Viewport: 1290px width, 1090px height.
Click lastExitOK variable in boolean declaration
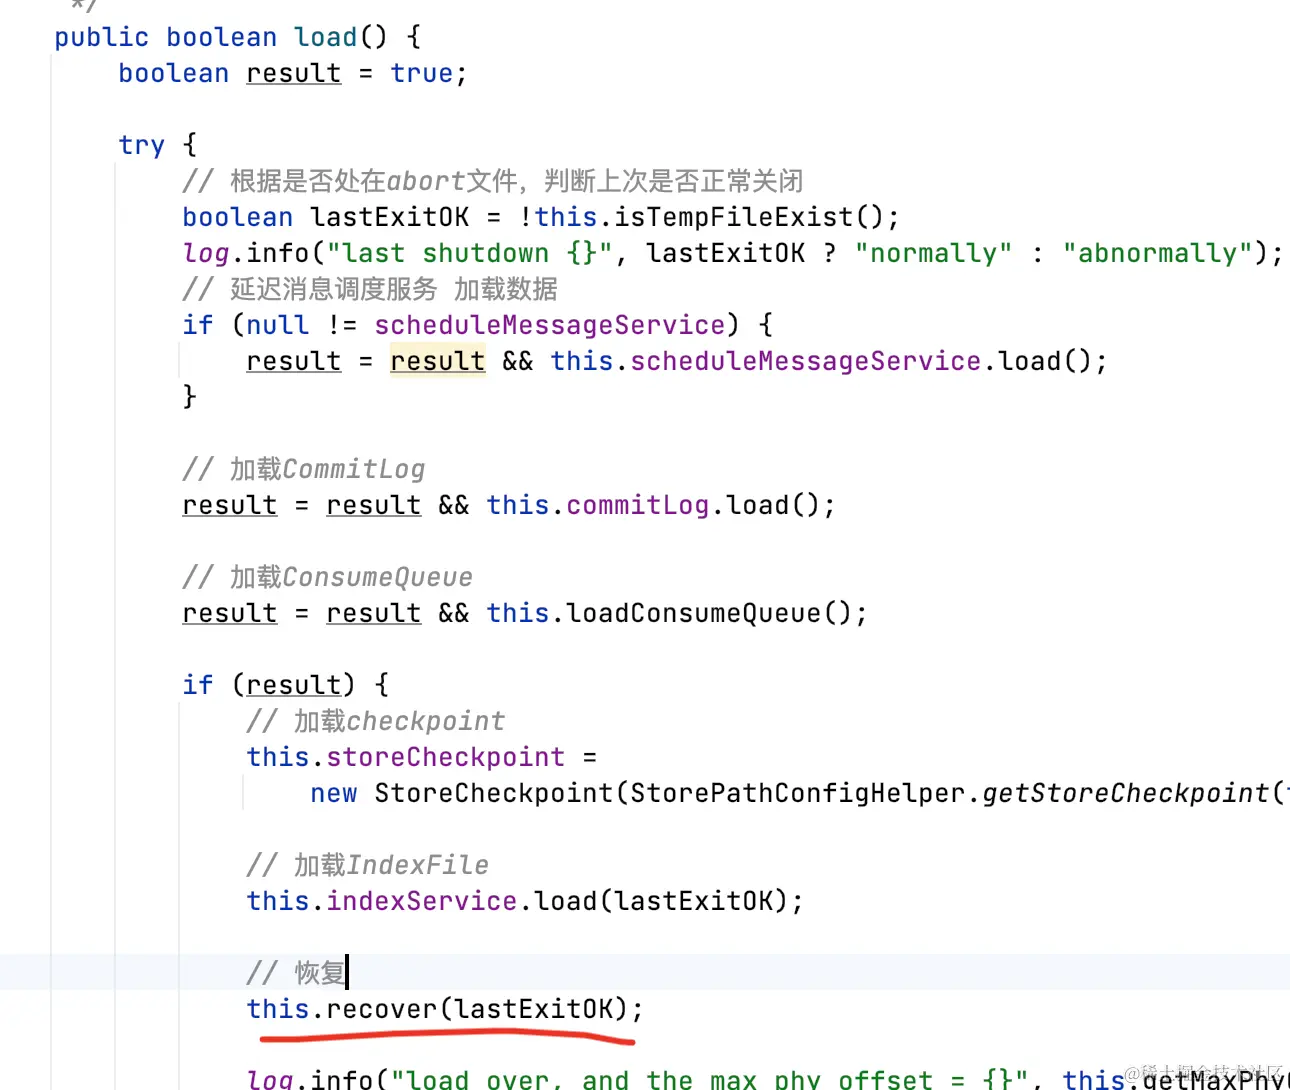[389, 217]
